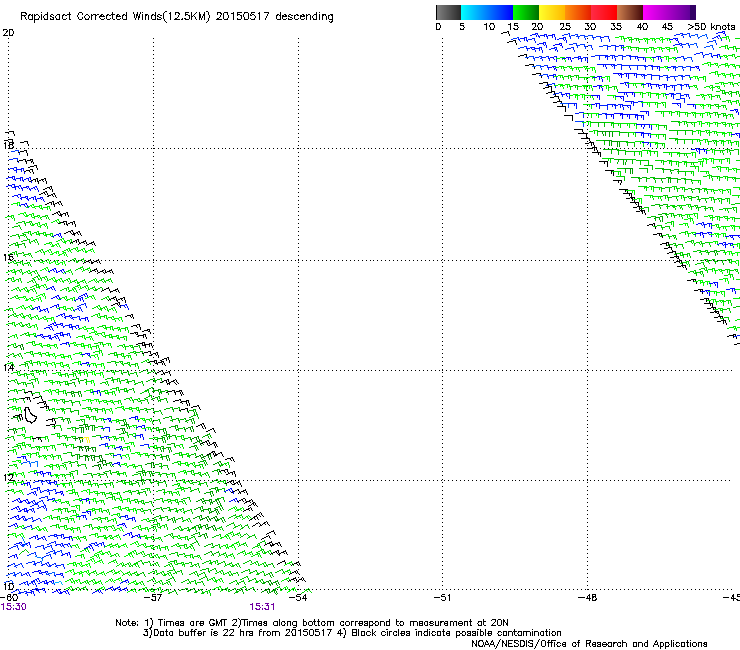Click the brown 35–40 knots color segment
The height and width of the screenshot is (650, 740).
[x=630, y=12]
